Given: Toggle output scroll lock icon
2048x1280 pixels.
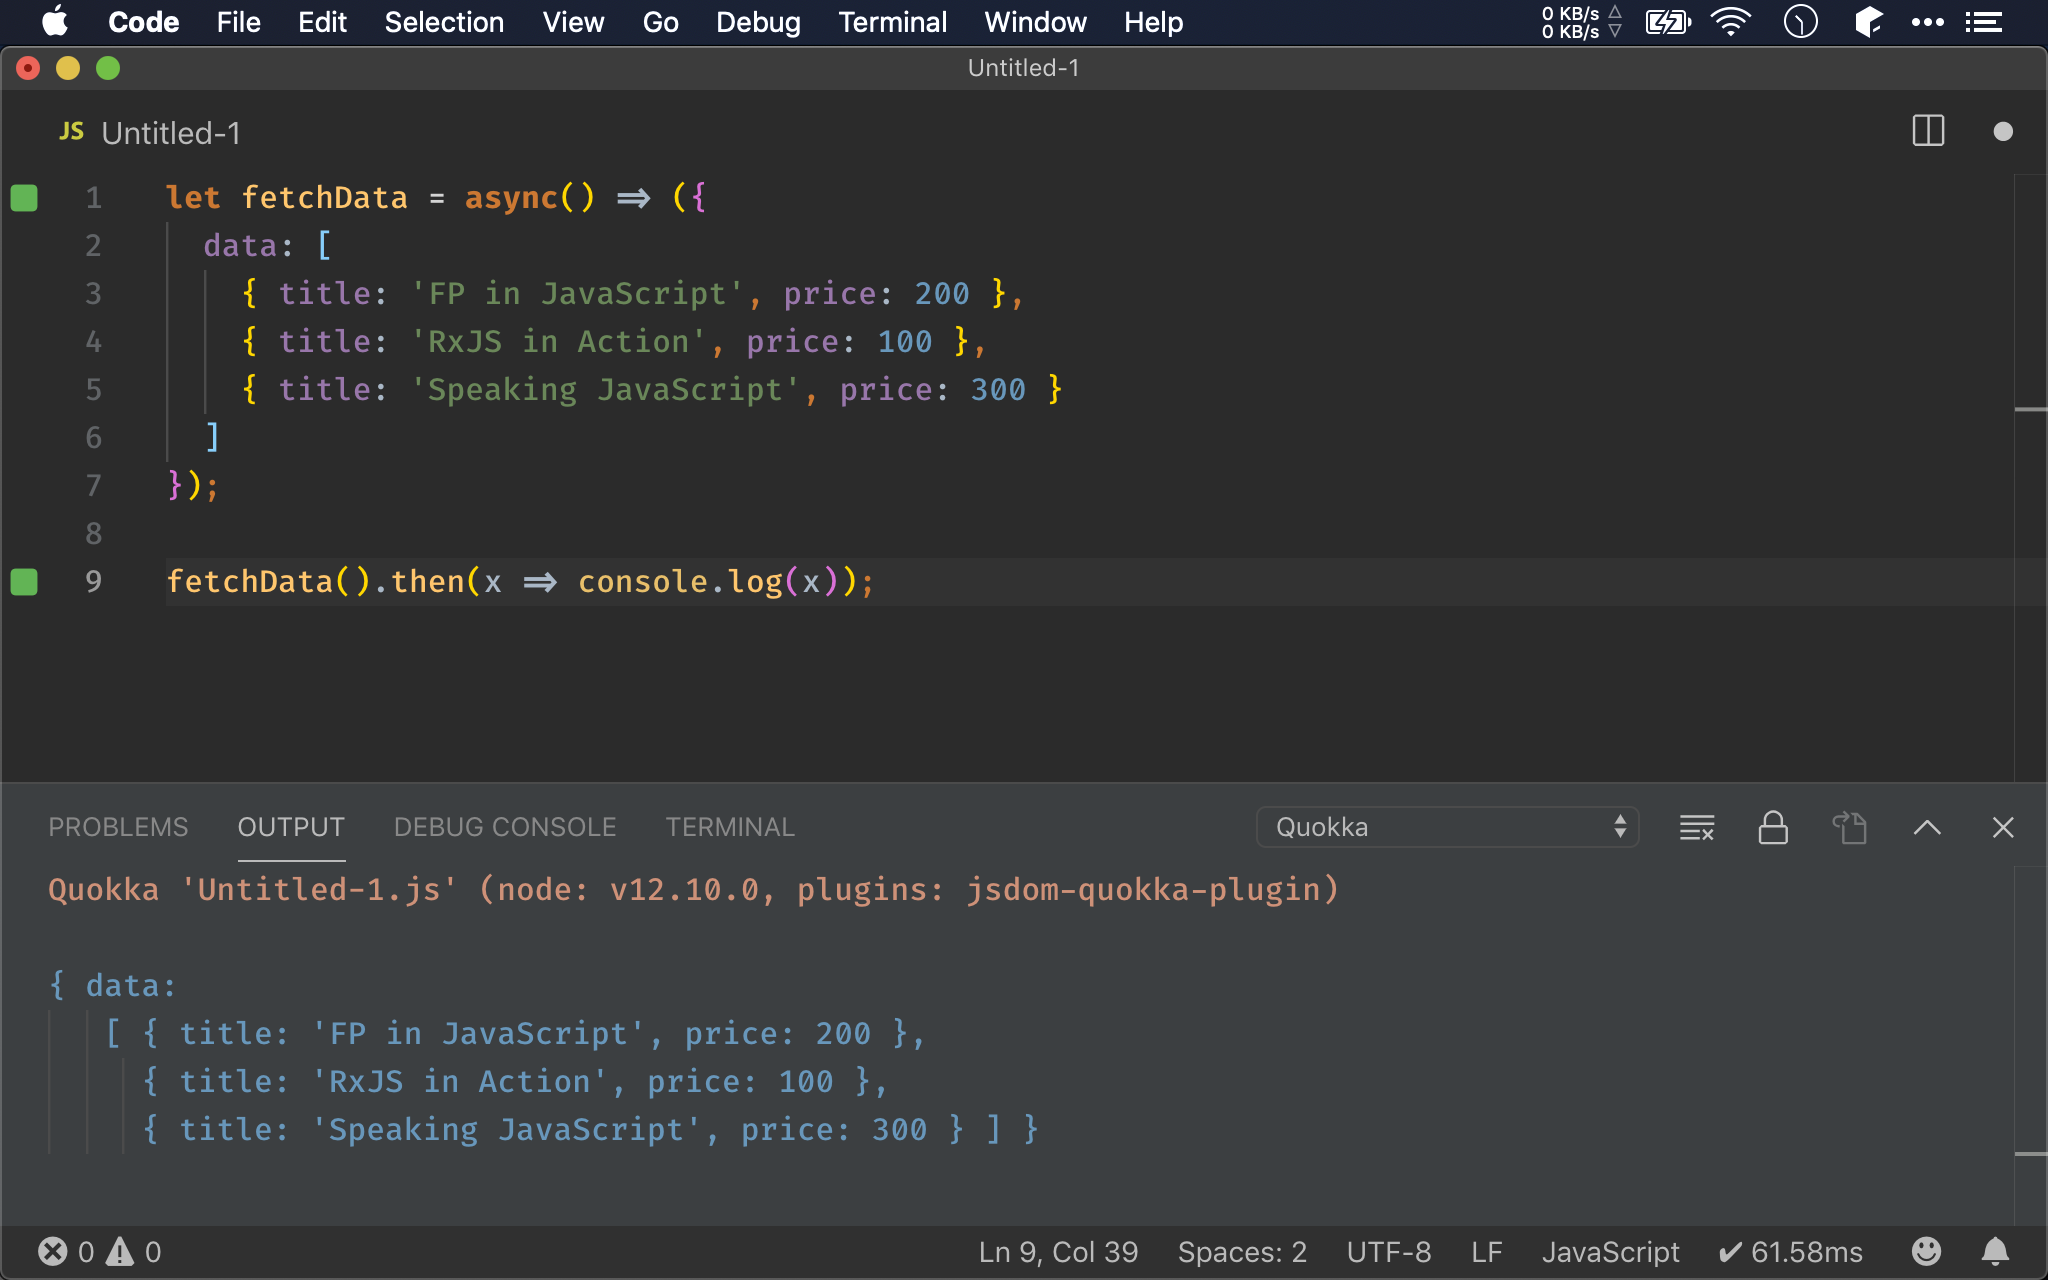Looking at the screenshot, I should [1773, 828].
